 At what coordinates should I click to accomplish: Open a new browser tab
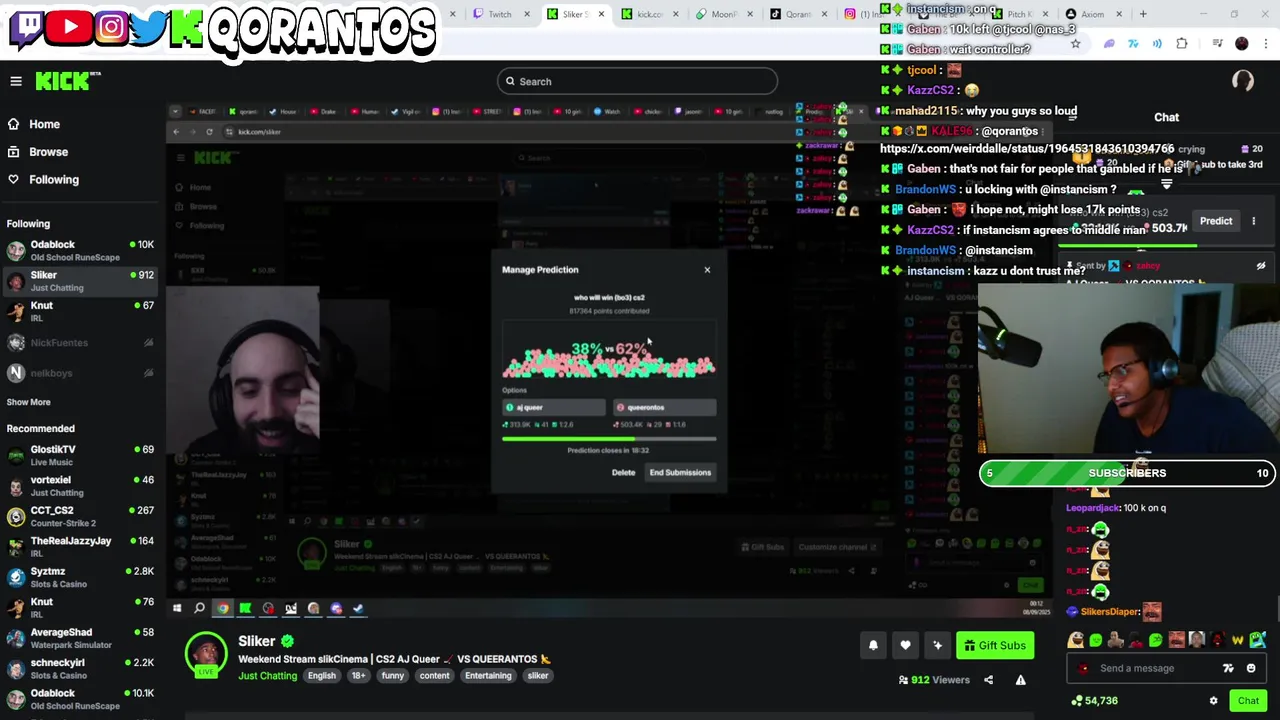click(x=1143, y=14)
